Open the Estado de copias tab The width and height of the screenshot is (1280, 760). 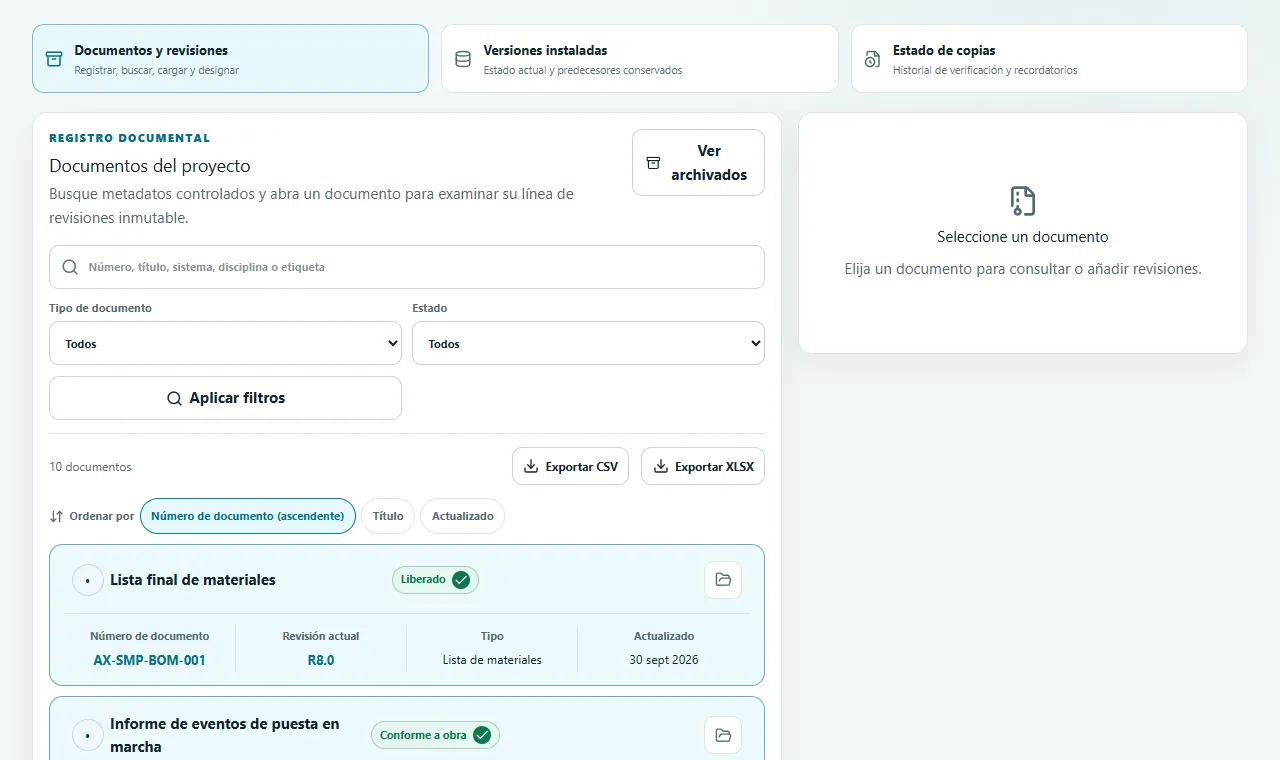point(1049,59)
